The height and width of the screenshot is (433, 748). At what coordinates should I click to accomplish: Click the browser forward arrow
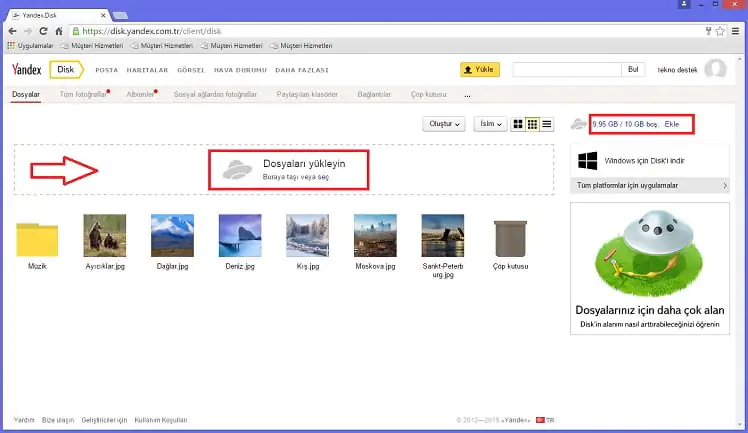click(x=28, y=31)
